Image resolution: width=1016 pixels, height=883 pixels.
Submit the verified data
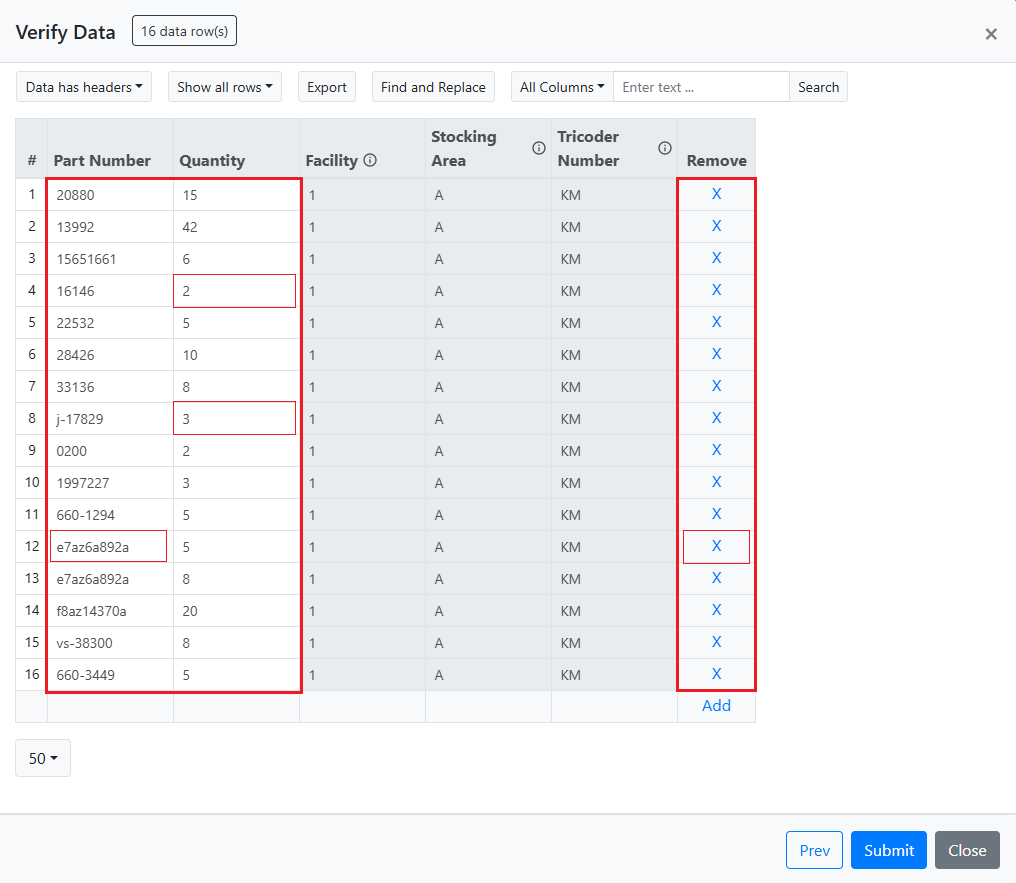pos(888,850)
